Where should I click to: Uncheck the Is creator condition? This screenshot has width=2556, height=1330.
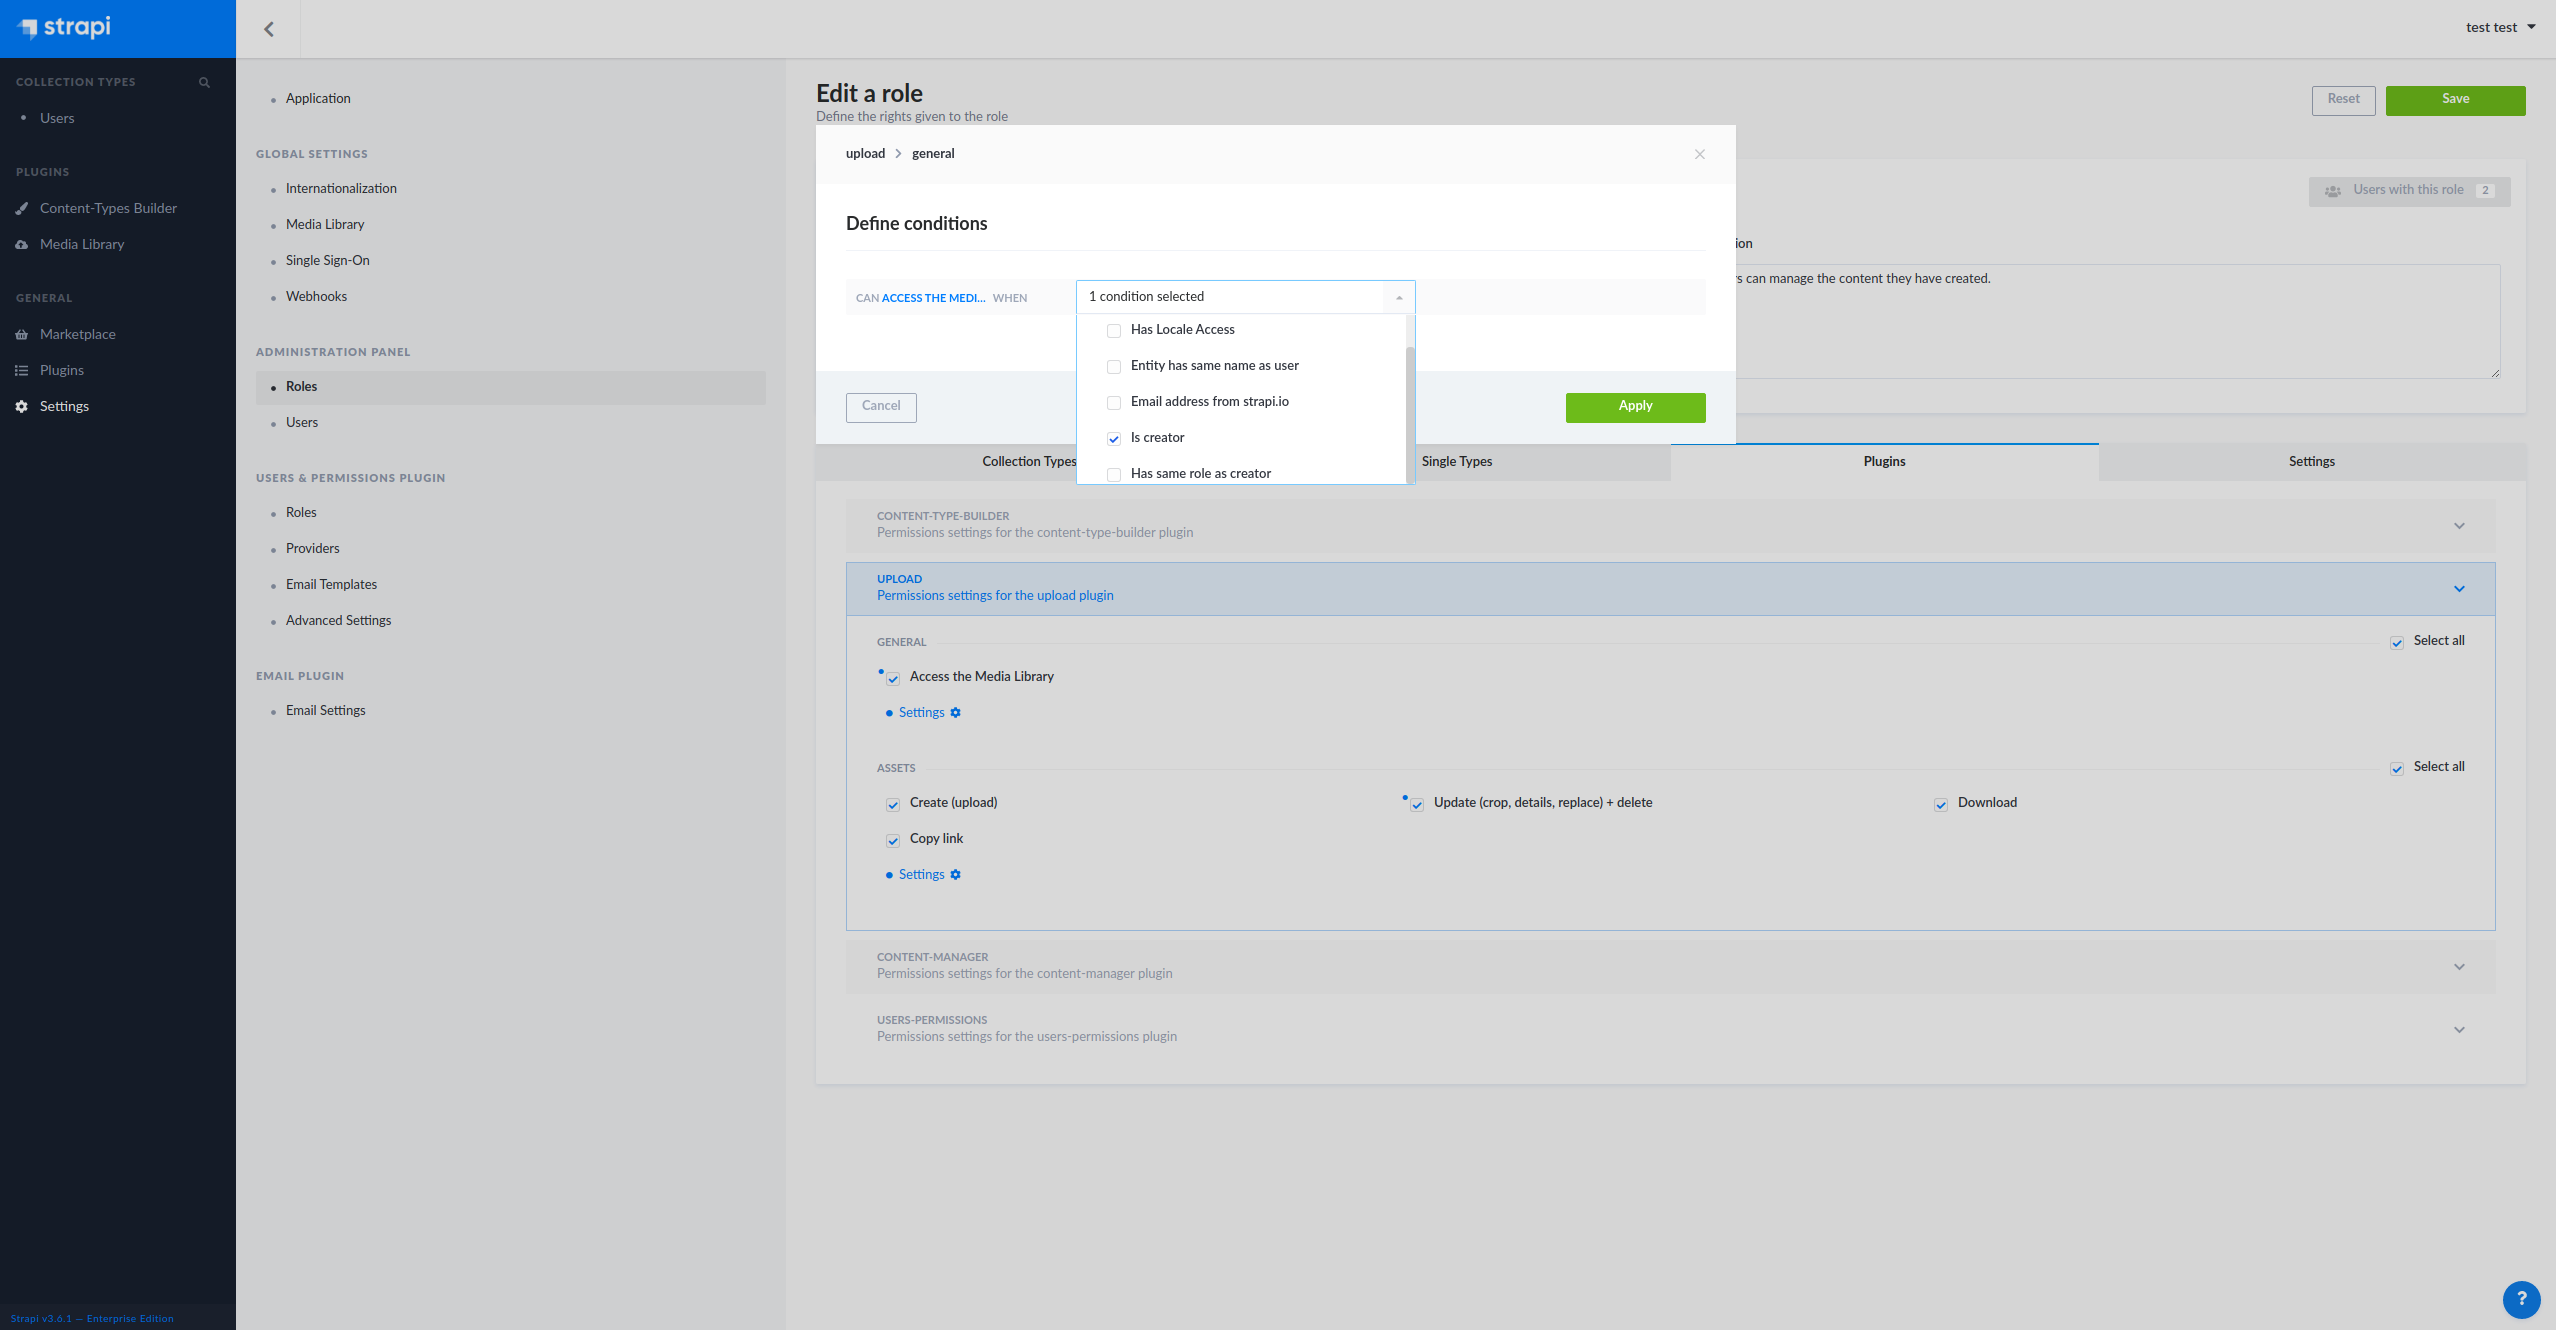(1113, 438)
